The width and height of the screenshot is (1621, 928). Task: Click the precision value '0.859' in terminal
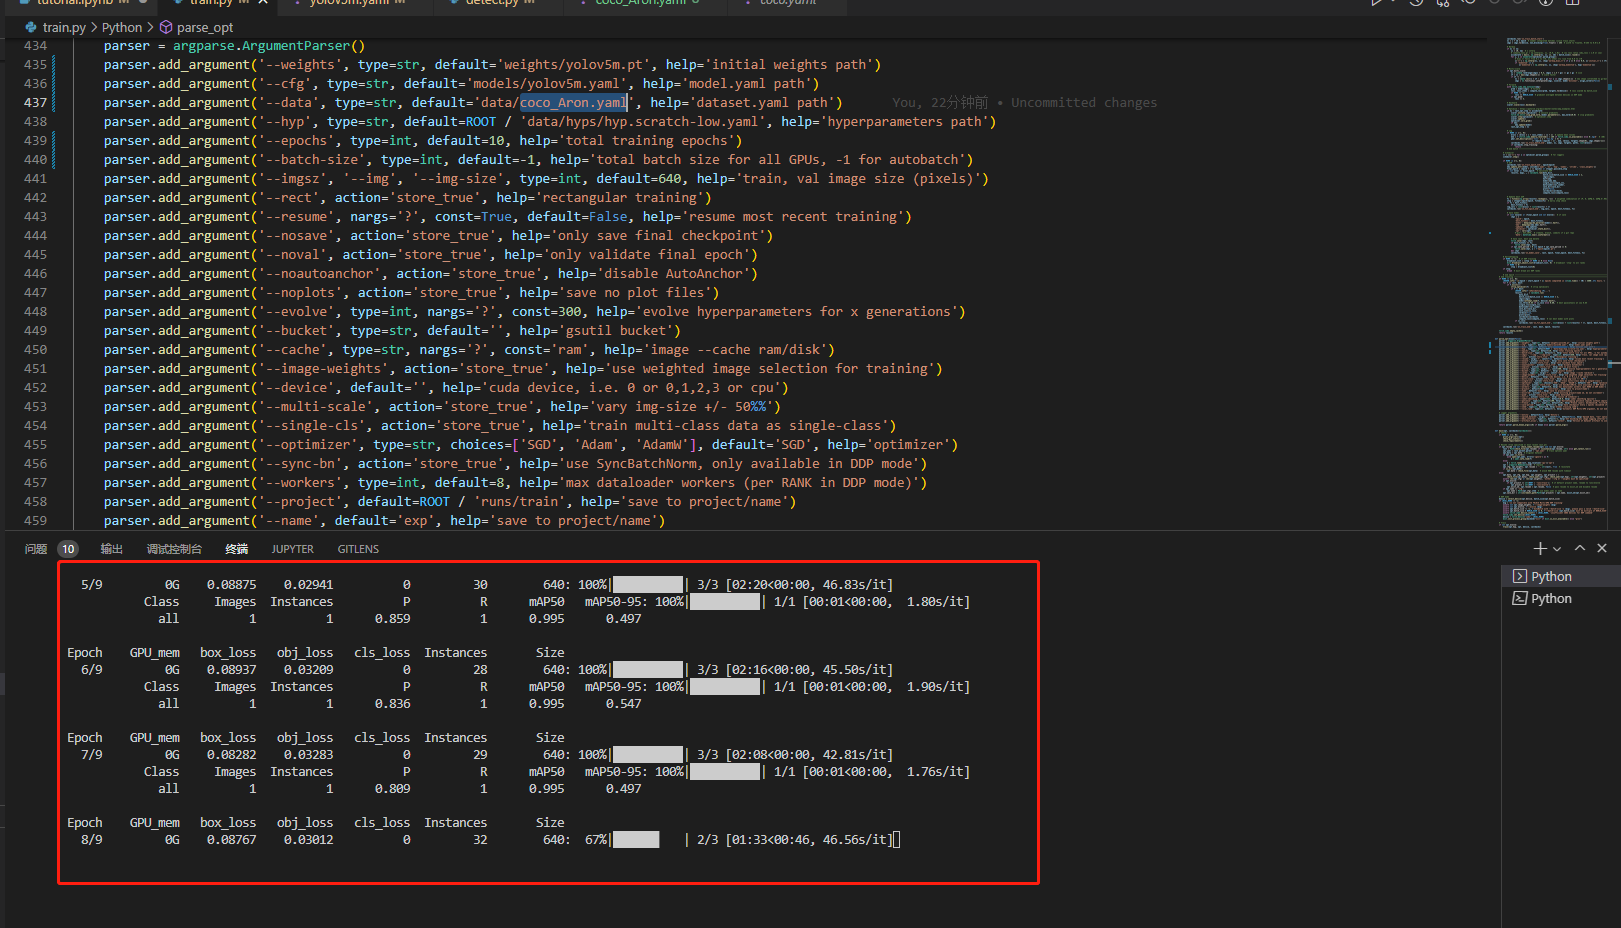(392, 618)
